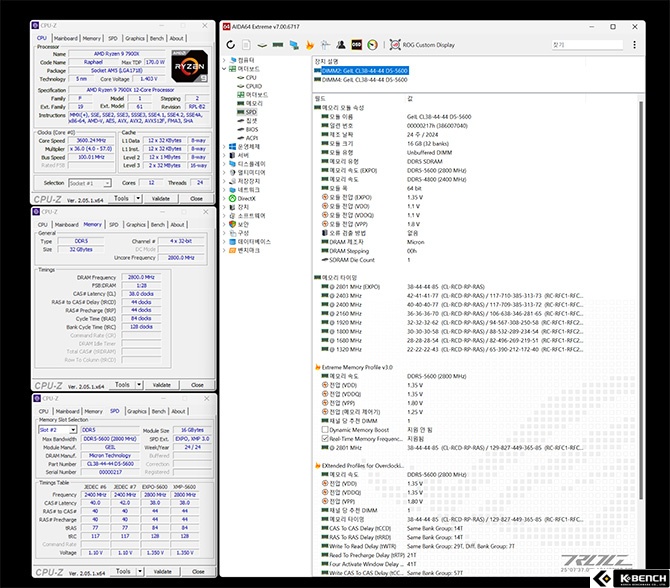Open About tab in top CPU-Z window
Image resolution: width=670 pixels, height=588 pixels.
(176, 38)
